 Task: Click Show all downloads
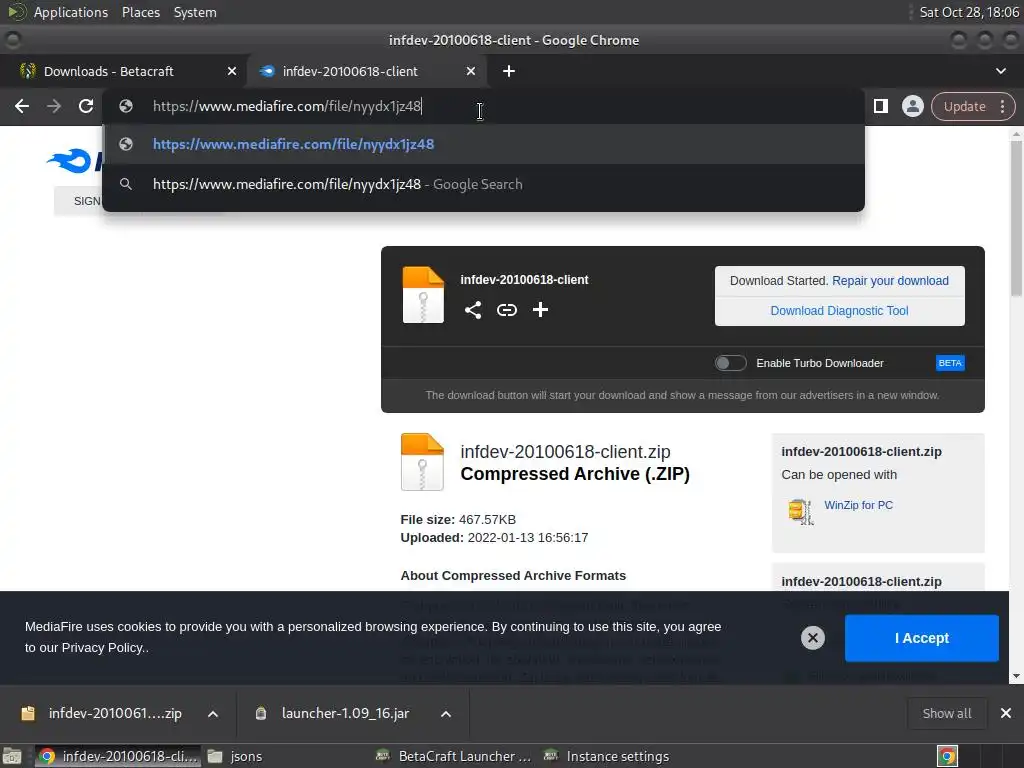coord(947,713)
